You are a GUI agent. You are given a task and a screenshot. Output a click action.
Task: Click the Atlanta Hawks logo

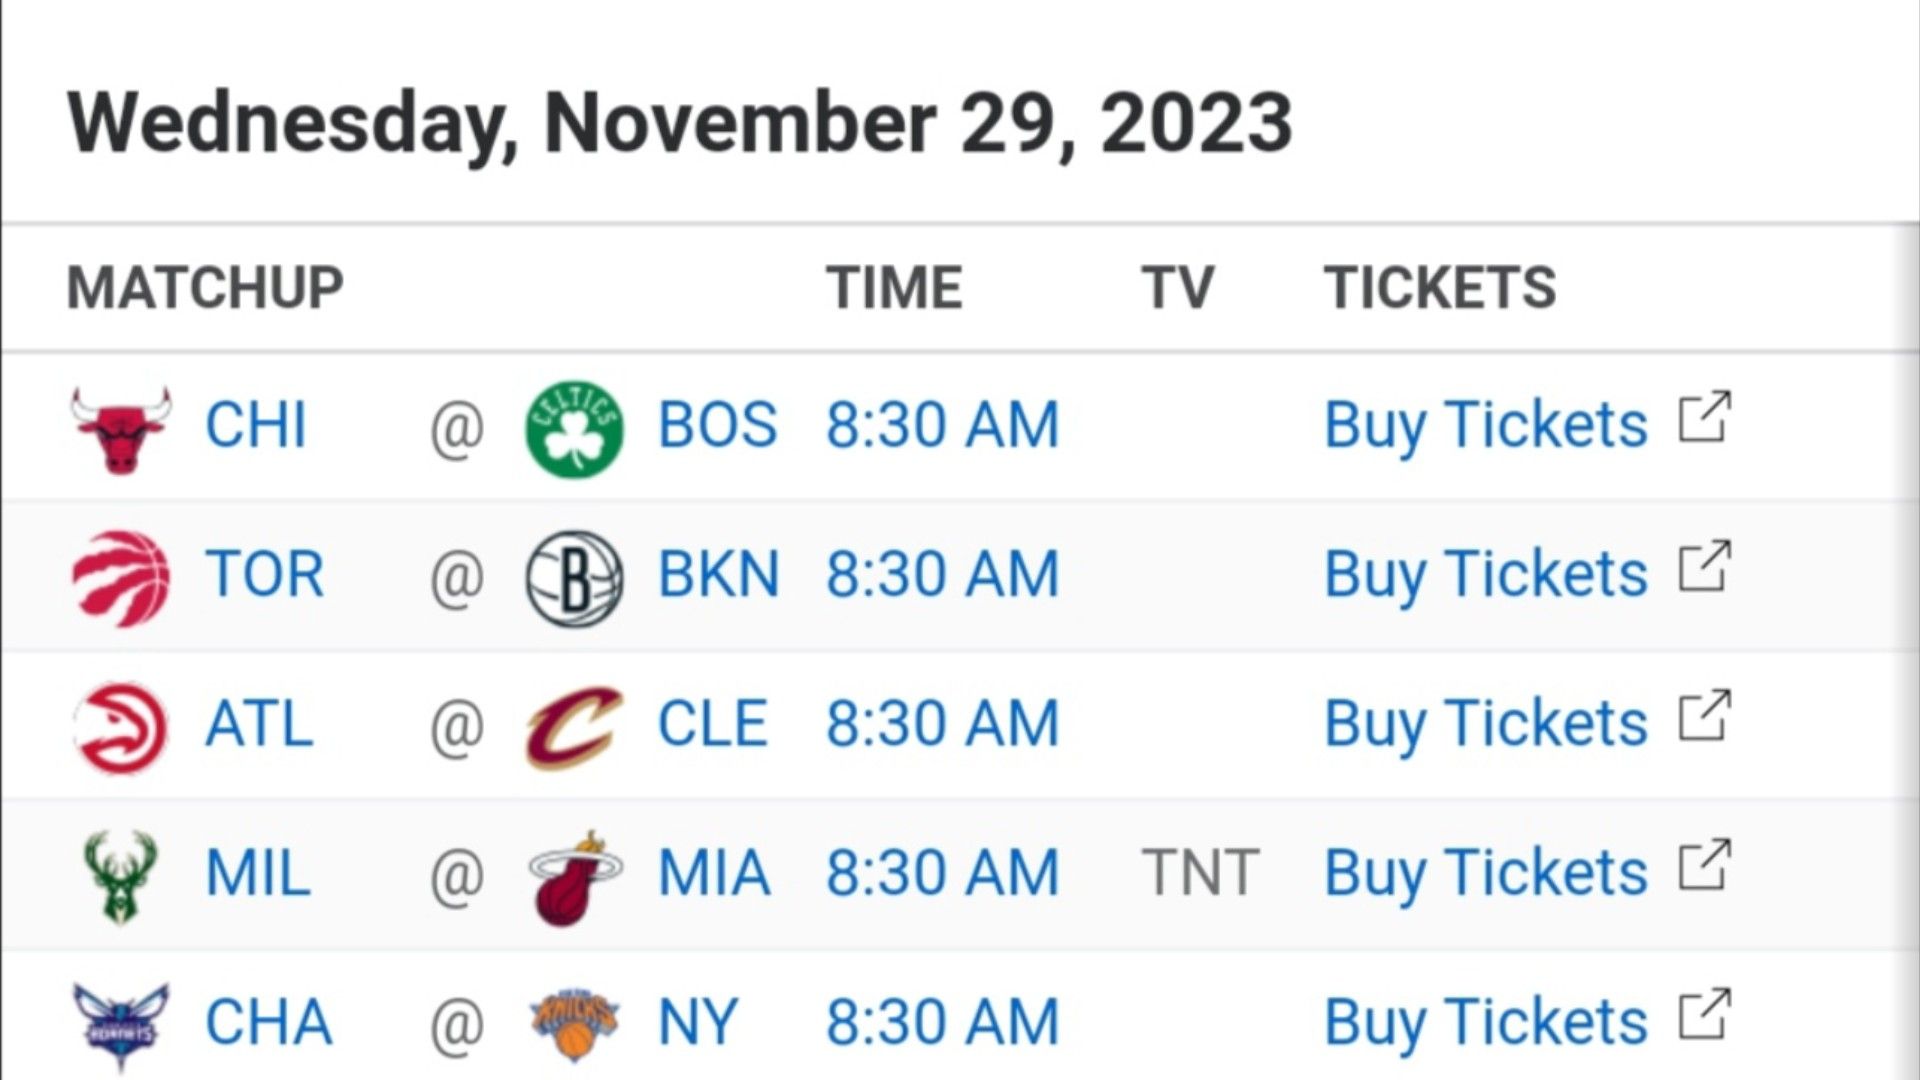click(121, 728)
